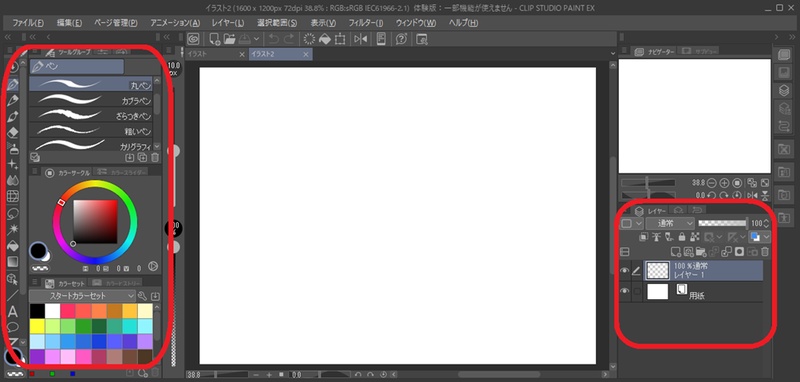Click the Edit color set wrench icon
The image size is (800, 382).
click(142, 296)
